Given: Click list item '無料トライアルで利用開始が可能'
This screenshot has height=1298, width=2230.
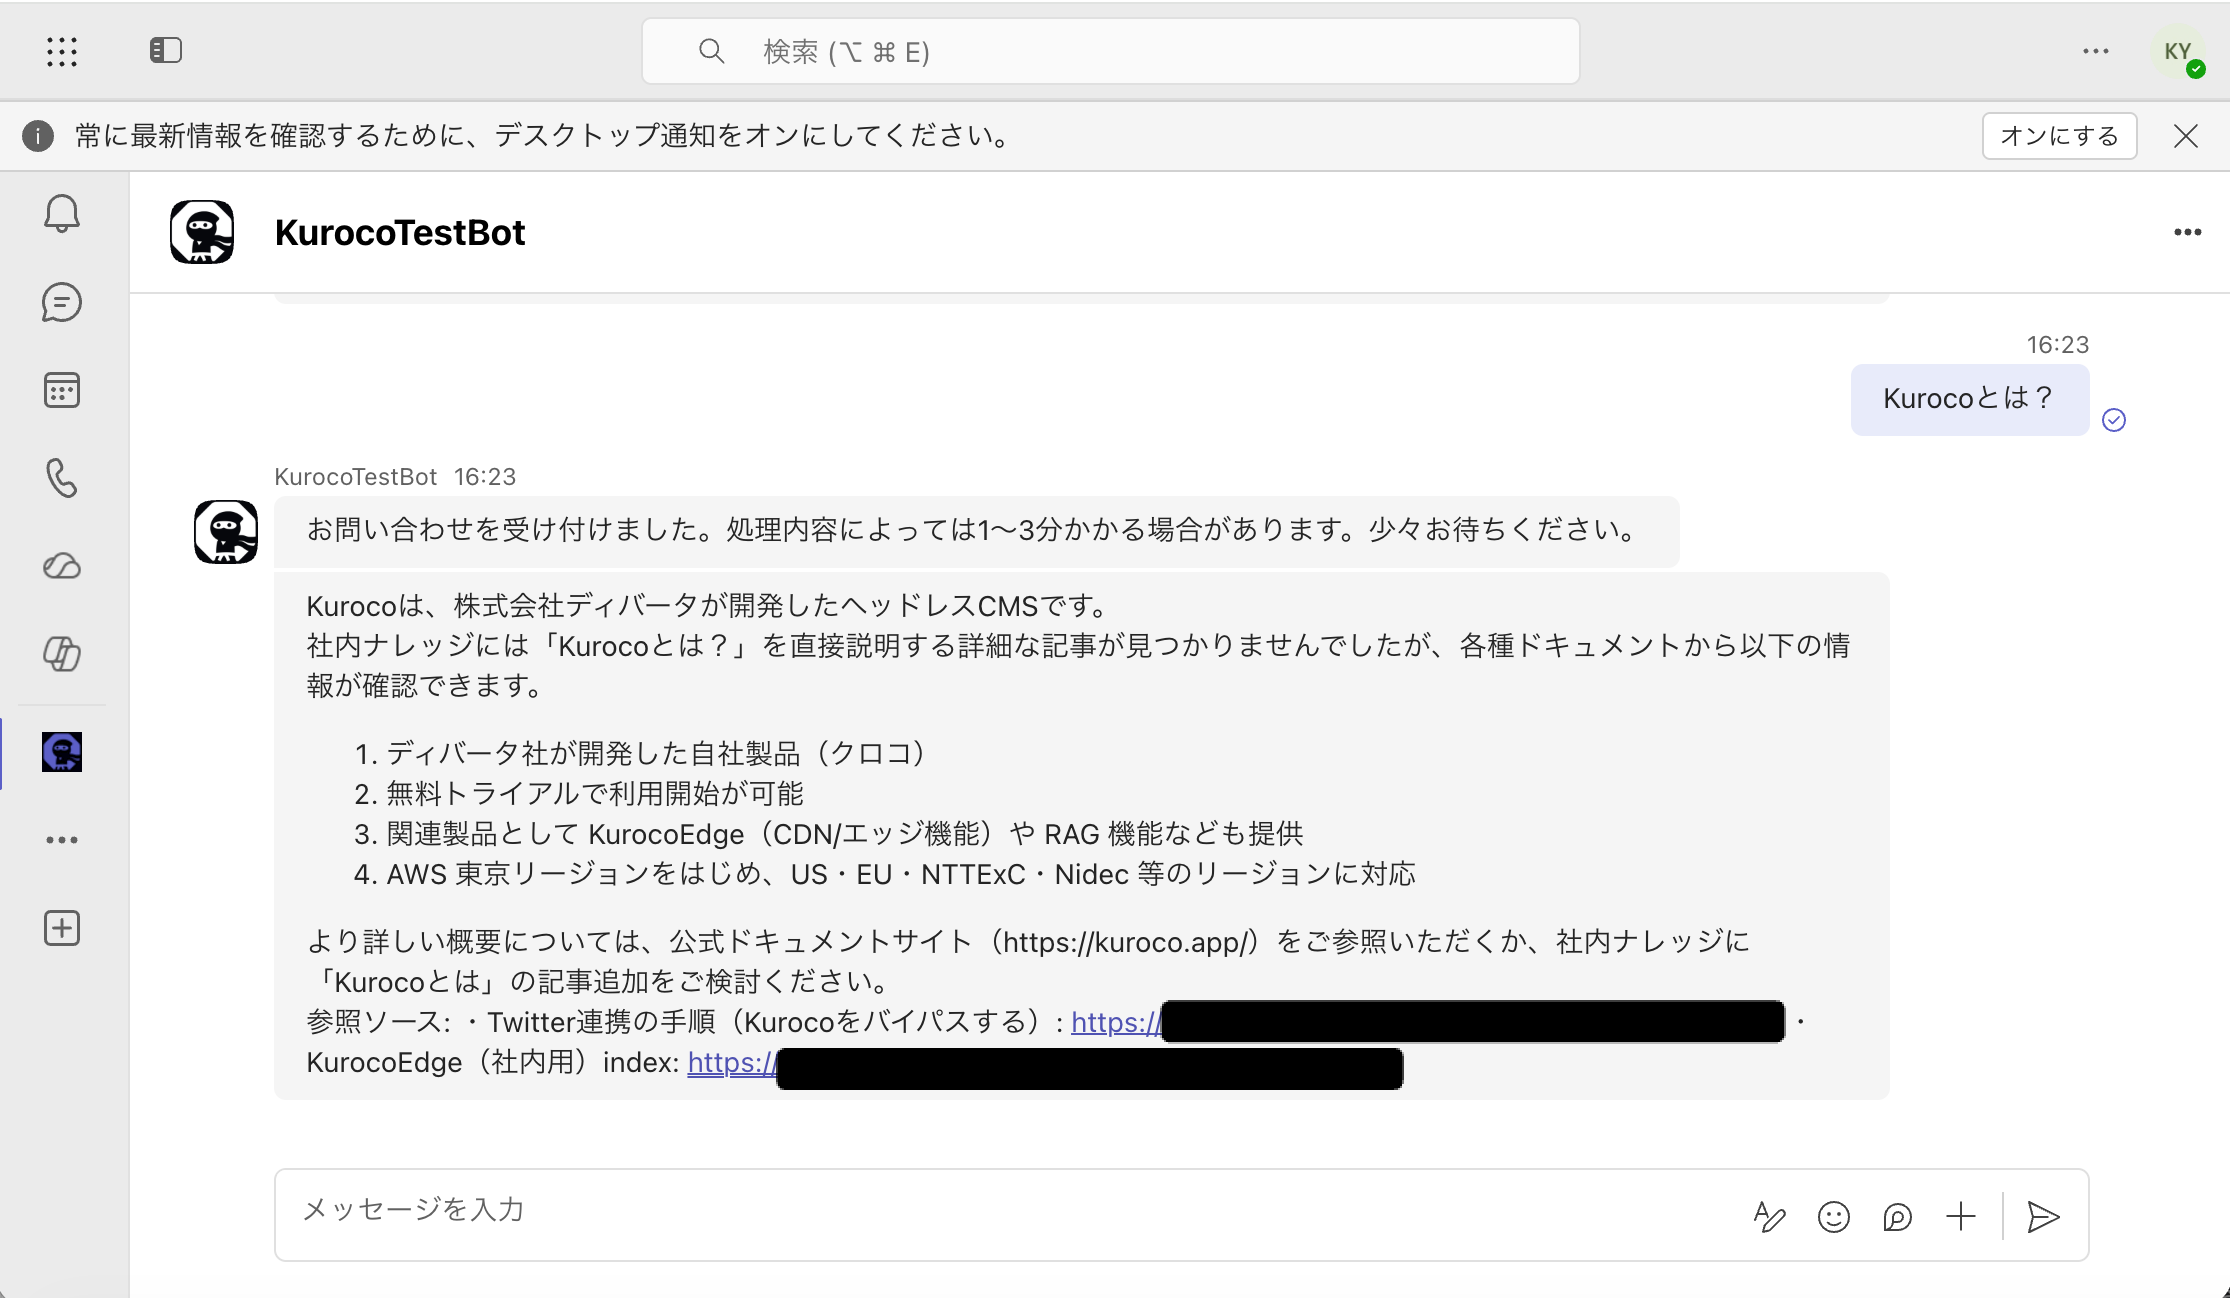Looking at the screenshot, I should 595,794.
